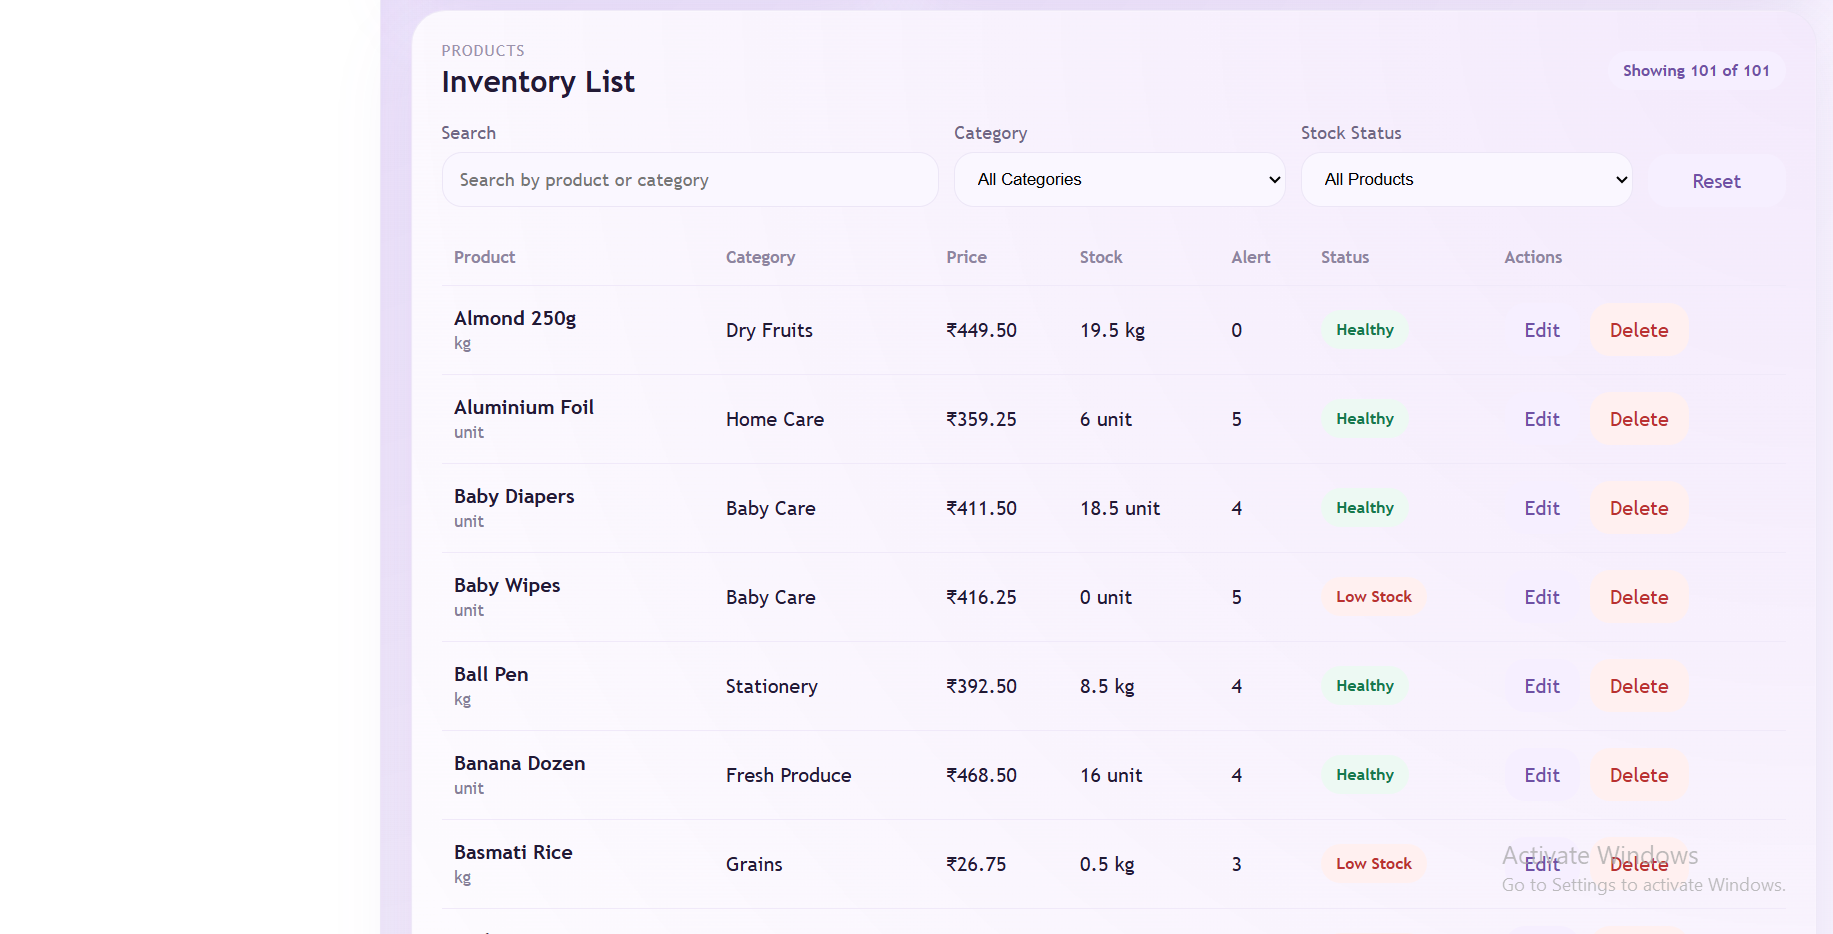Select the Banana Dozen product name
Viewport: 1833px width, 934px height.
(520, 763)
